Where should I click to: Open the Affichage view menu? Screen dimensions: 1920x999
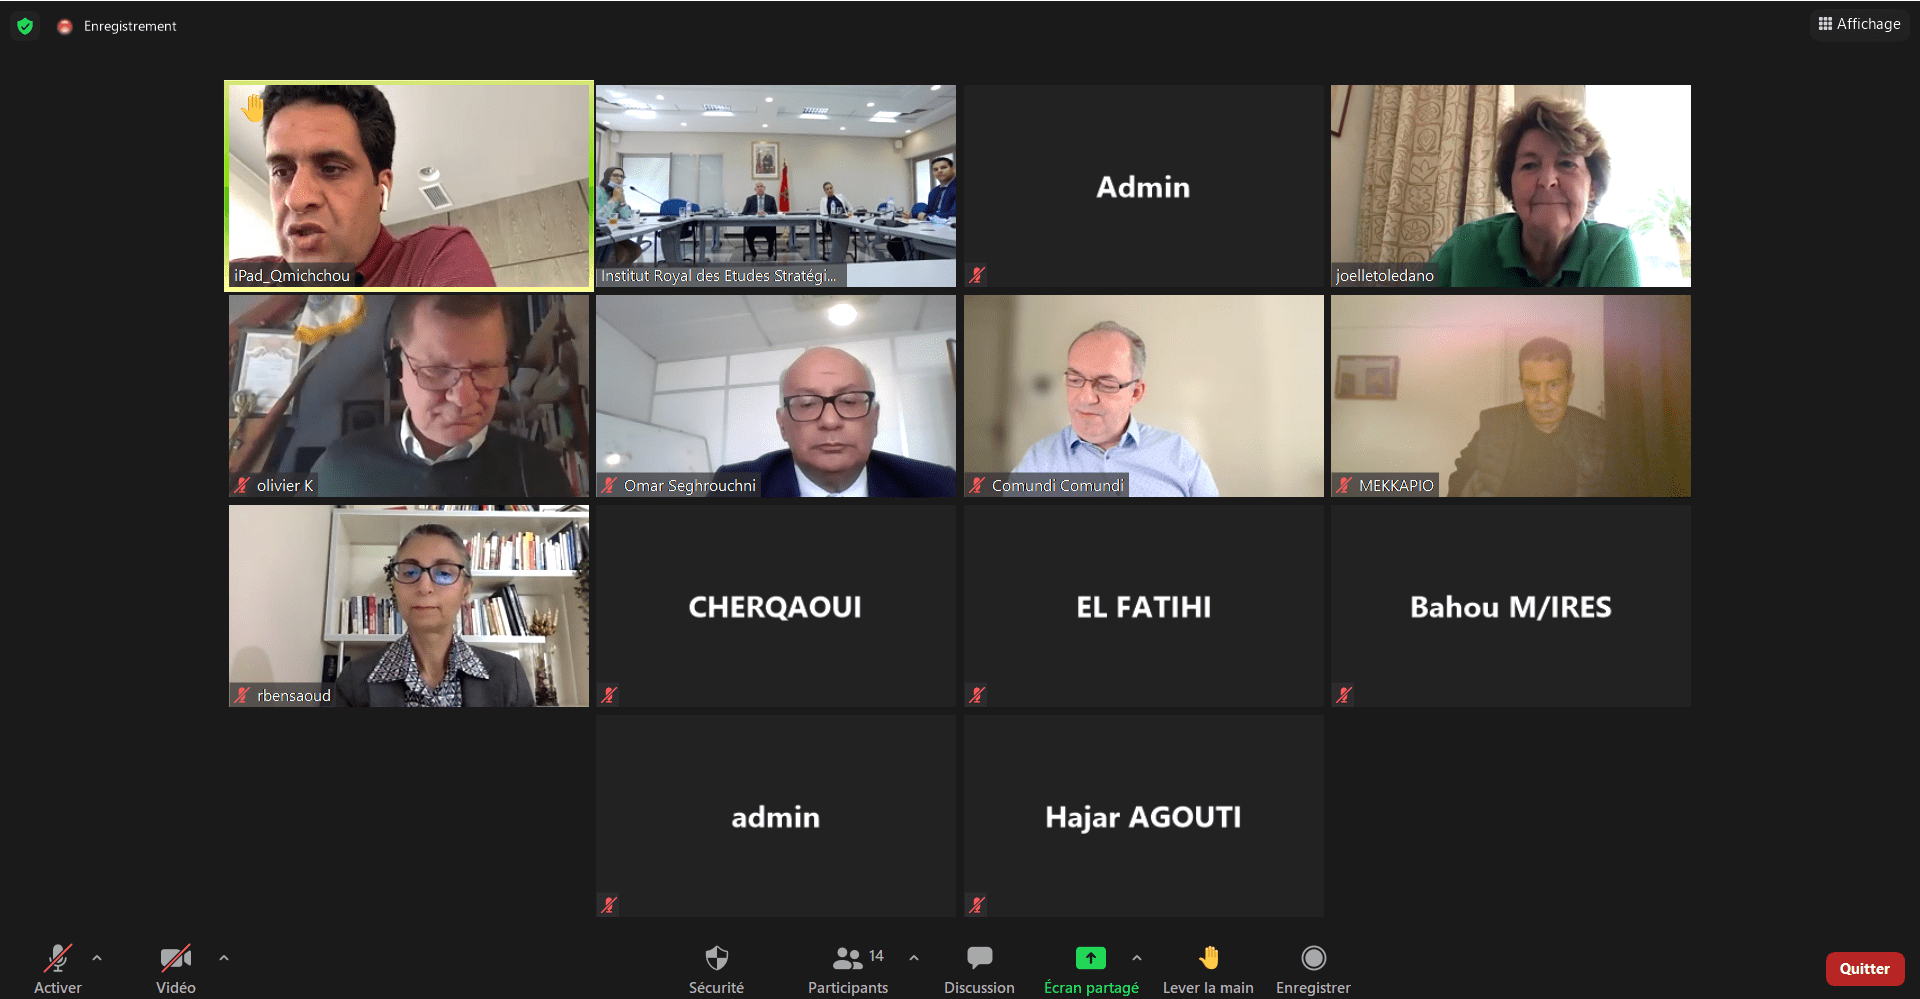(x=1859, y=24)
